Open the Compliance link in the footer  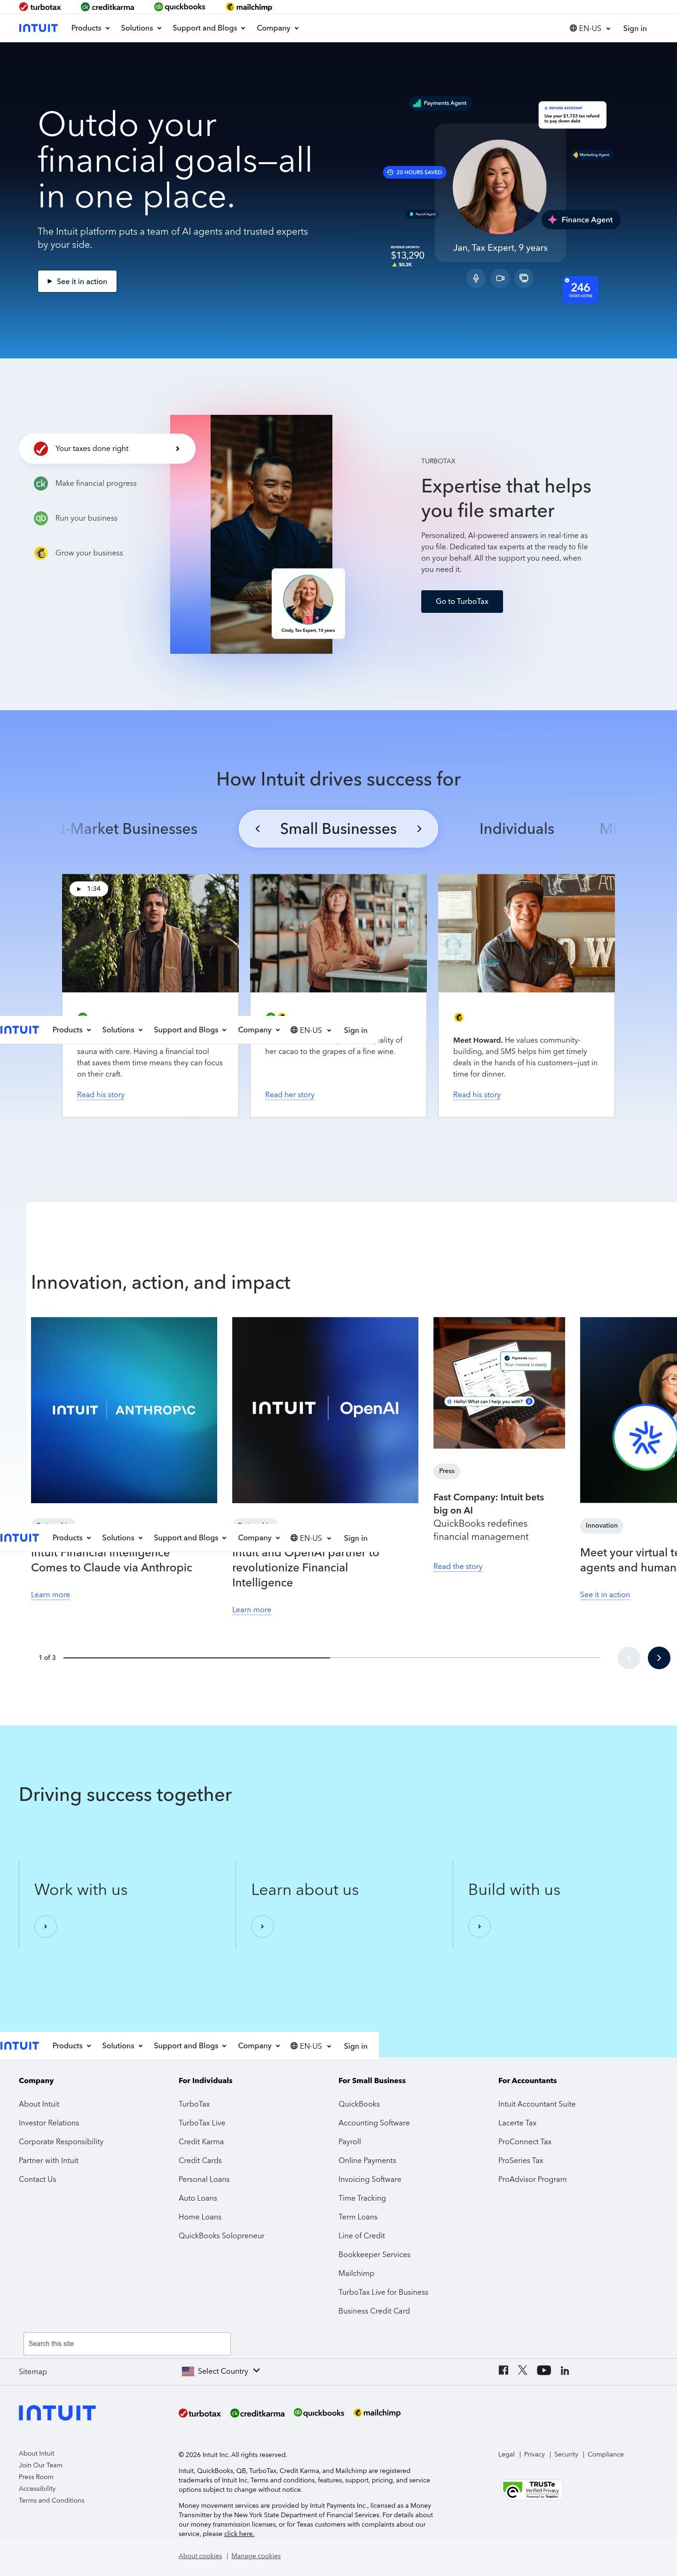pyautogui.click(x=606, y=2454)
